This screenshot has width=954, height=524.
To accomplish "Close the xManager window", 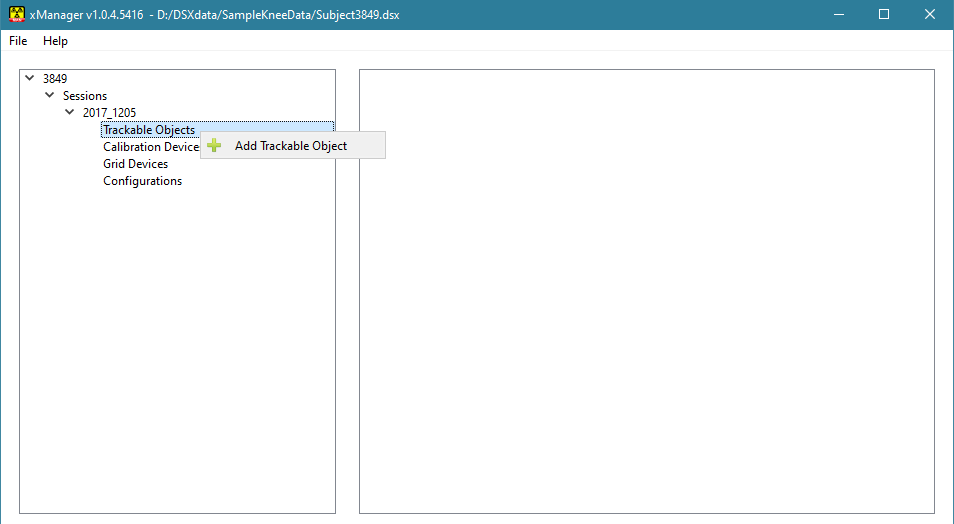I will 930,15.
